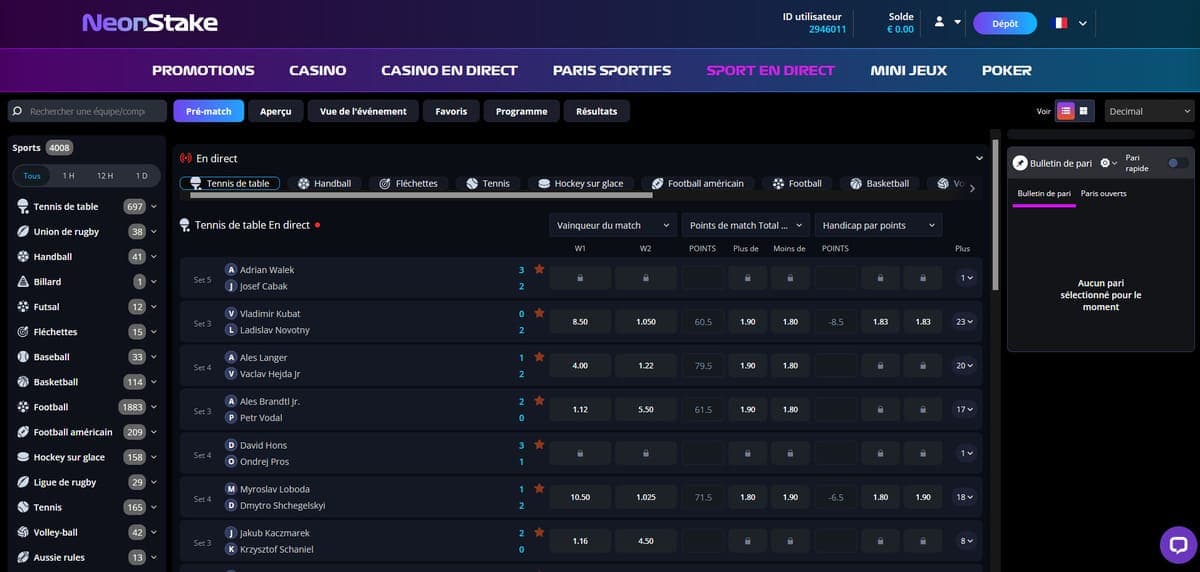Screen dimensions: 1200x572
Task: Click the search magnifier icon
Action: (x=17, y=111)
